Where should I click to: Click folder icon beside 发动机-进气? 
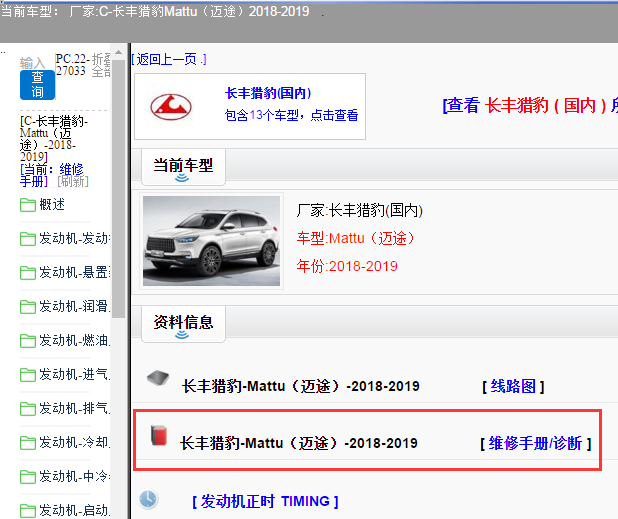tap(28, 375)
